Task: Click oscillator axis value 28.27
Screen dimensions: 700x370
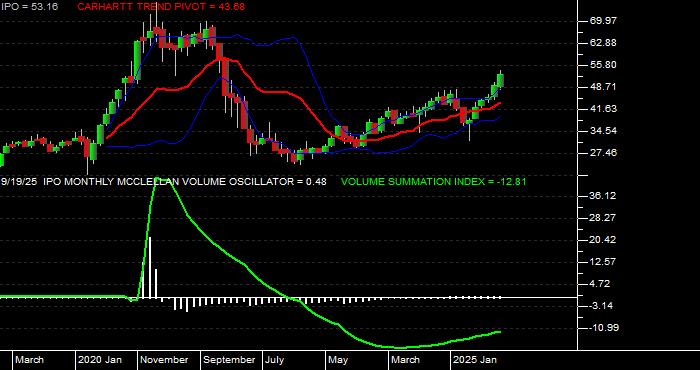Action: tap(603, 217)
